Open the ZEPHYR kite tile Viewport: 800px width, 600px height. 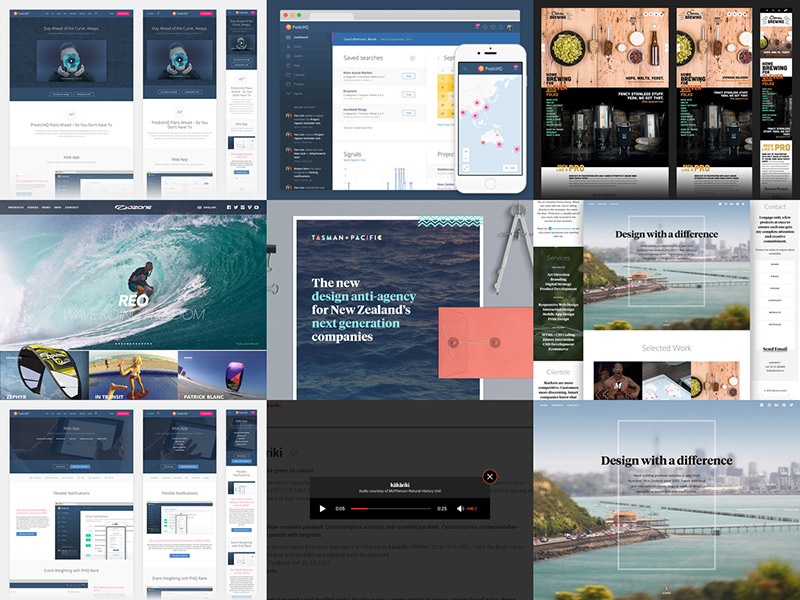point(44,375)
